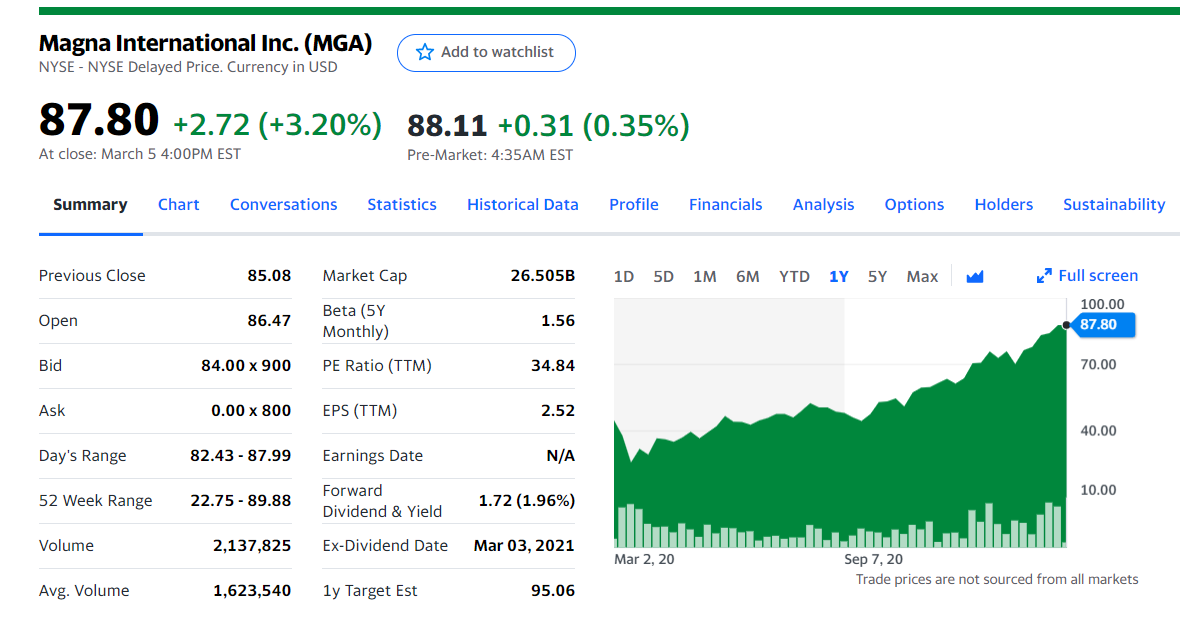The height and width of the screenshot is (635, 1180).
Task: Click the trade prices disclaimer text
Action: (x=997, y=579)
